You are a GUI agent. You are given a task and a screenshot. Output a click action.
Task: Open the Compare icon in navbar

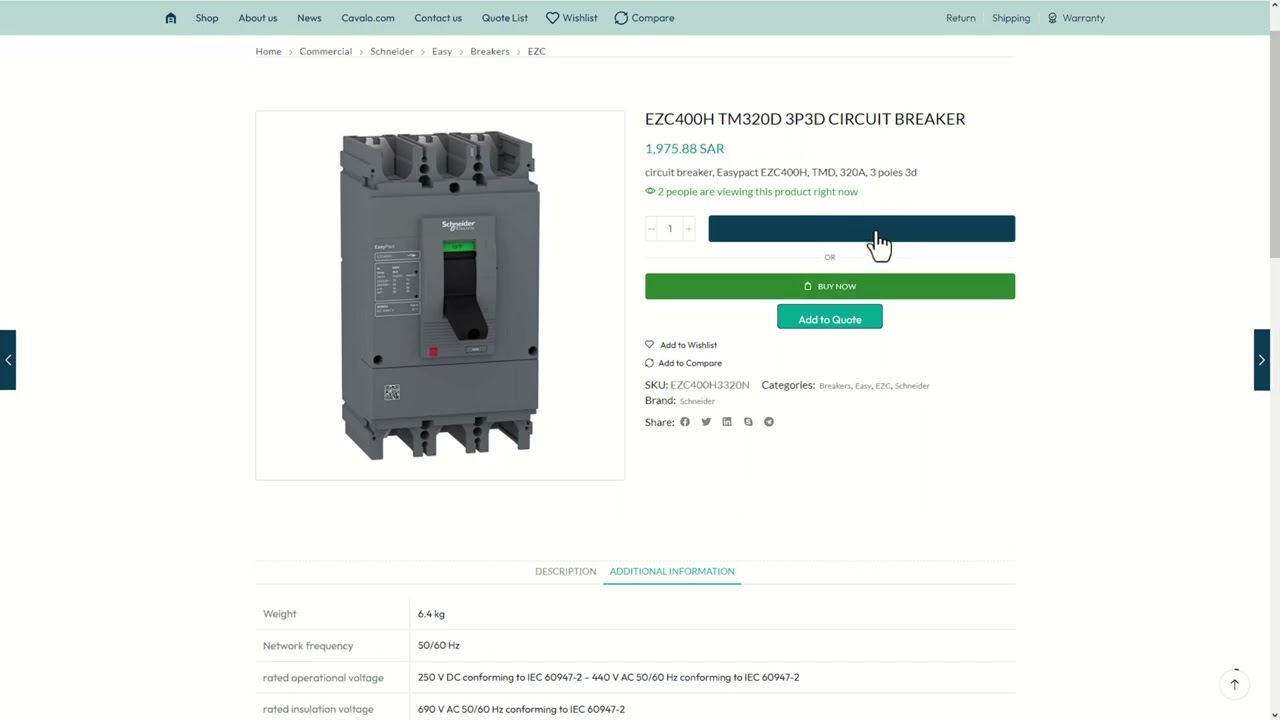point(621,18)
